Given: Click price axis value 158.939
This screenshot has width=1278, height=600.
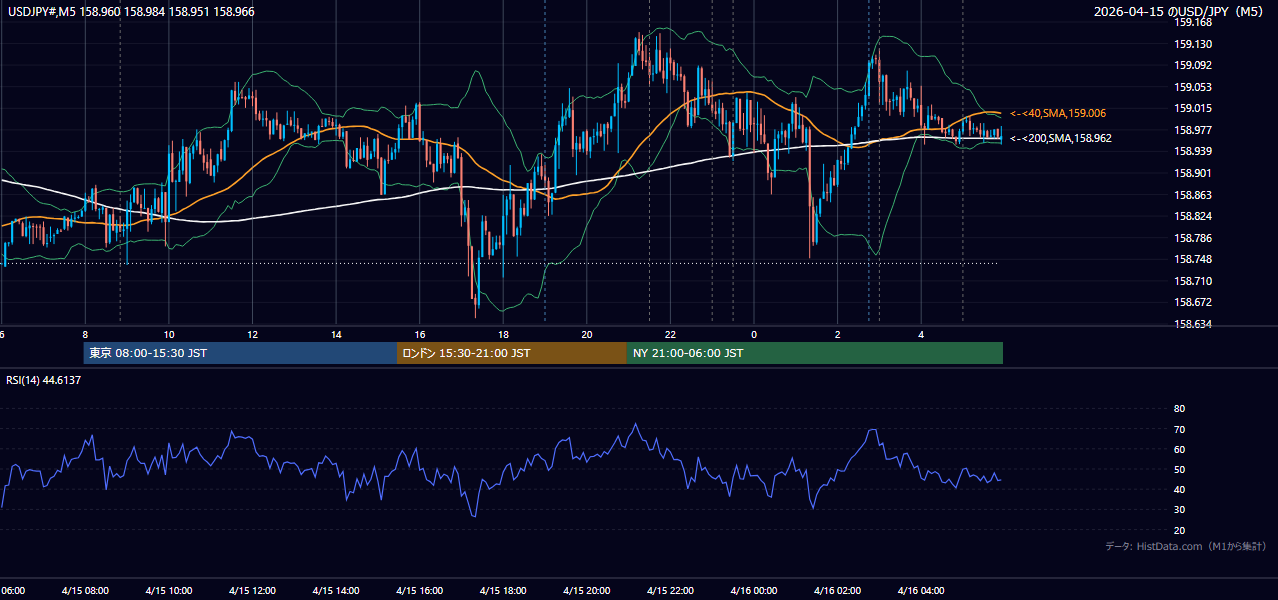Looking at the screenshot, I should [1193, 152].
